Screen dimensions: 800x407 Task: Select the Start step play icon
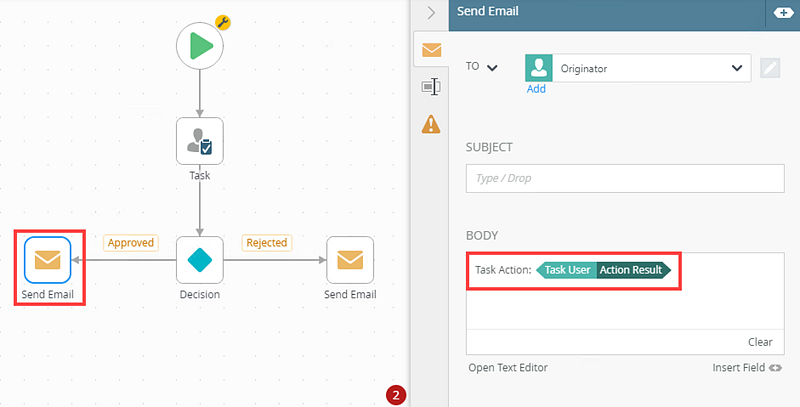pos(199,46)
